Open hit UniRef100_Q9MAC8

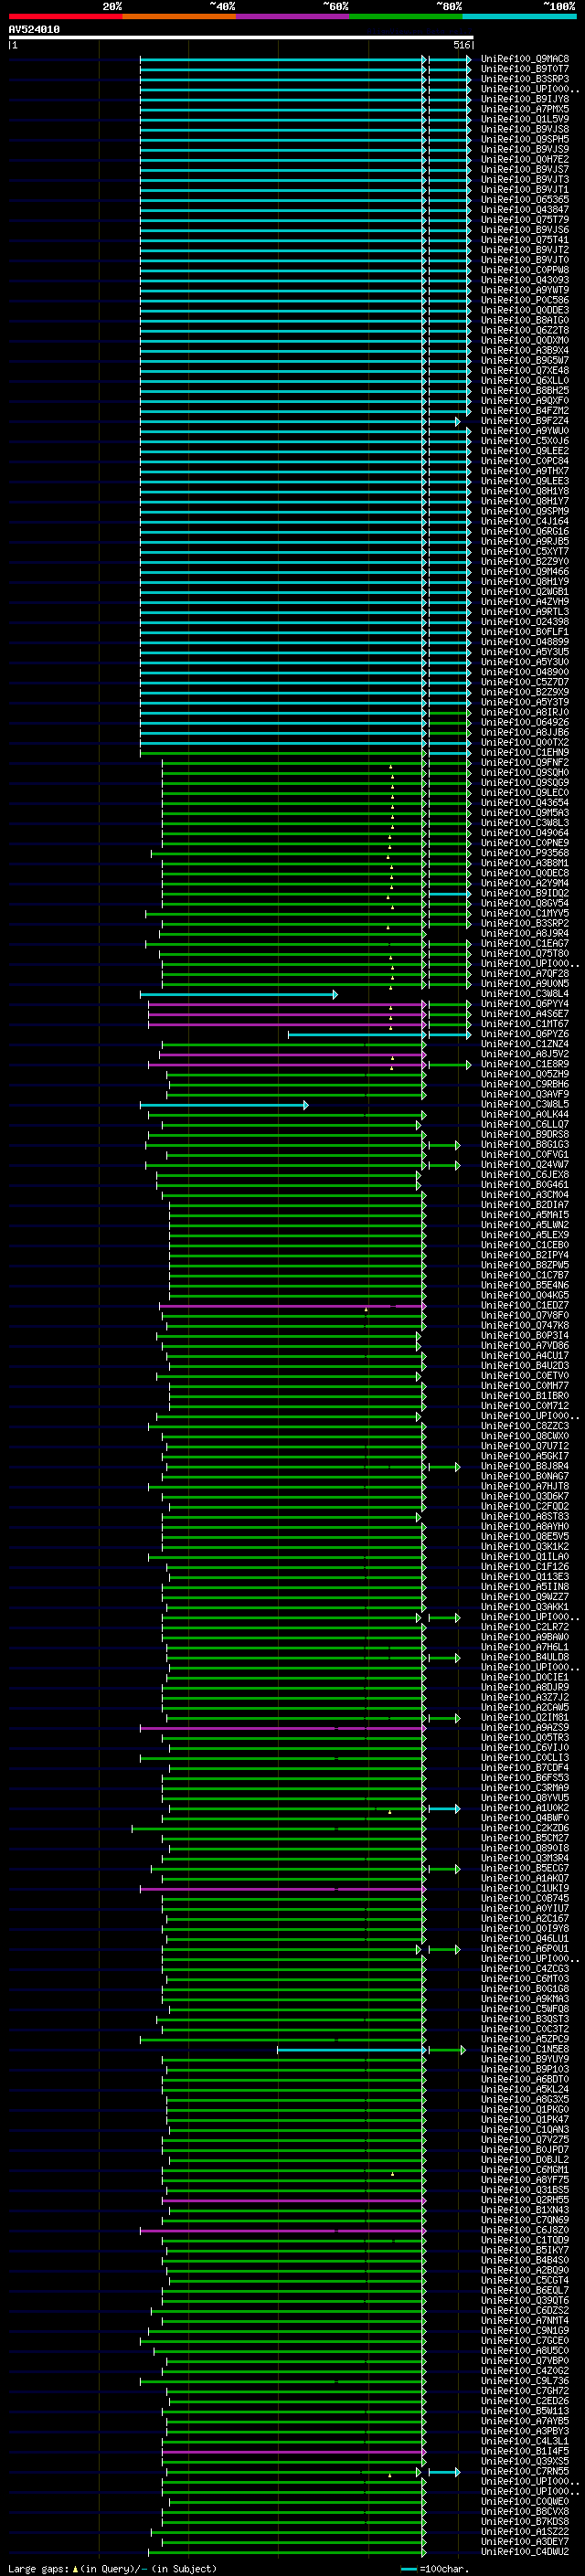525,59
